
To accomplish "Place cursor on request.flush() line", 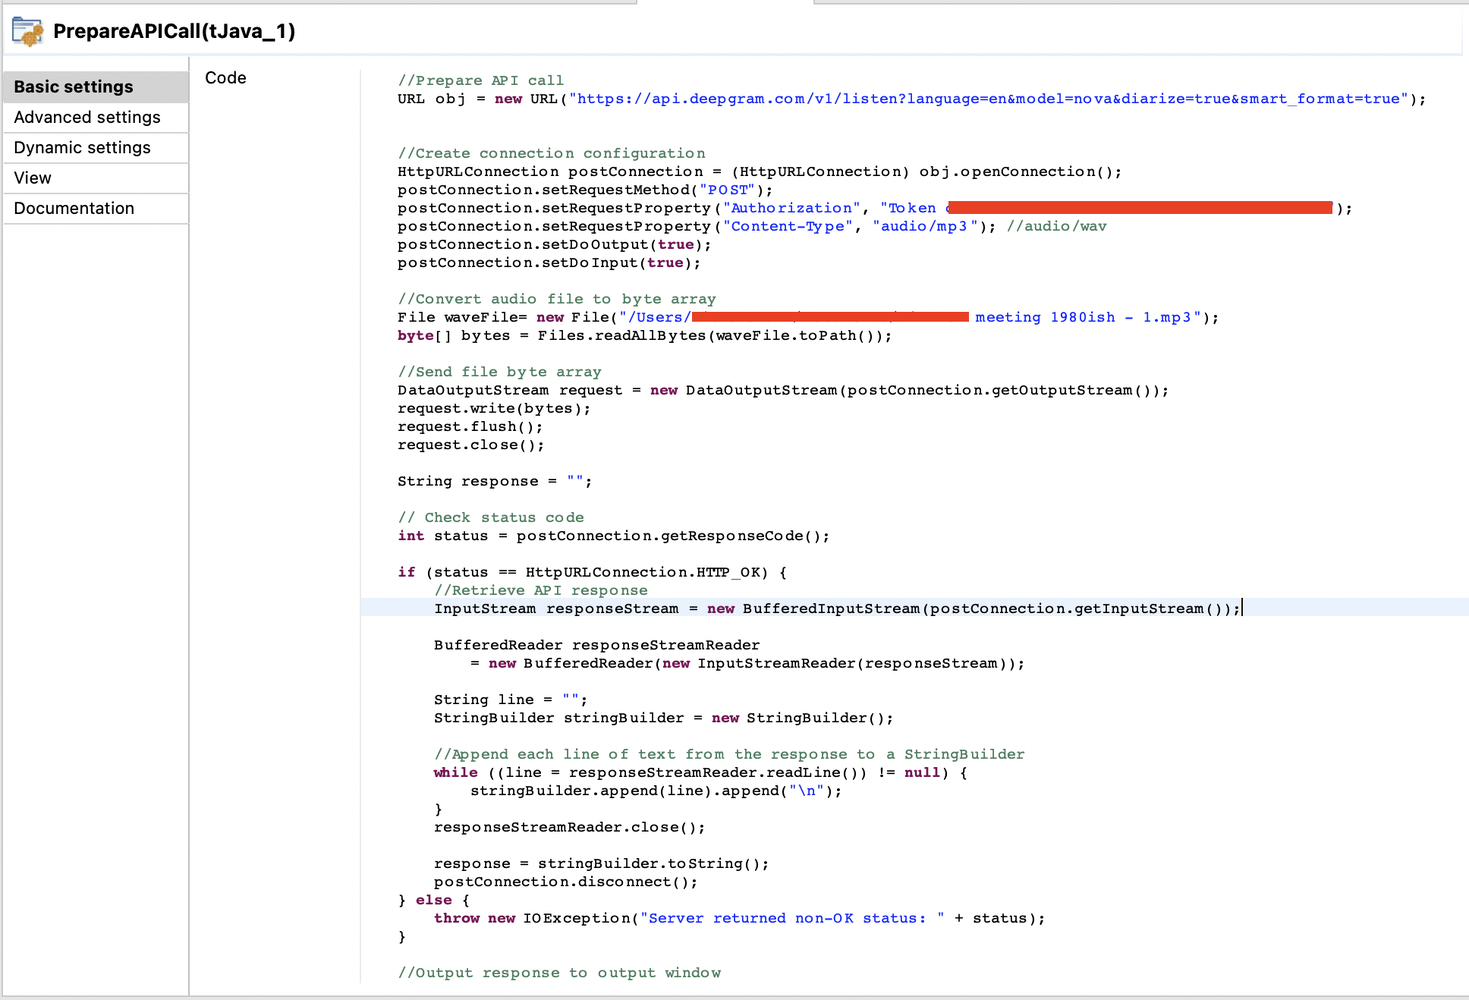I will pos(470,427).
